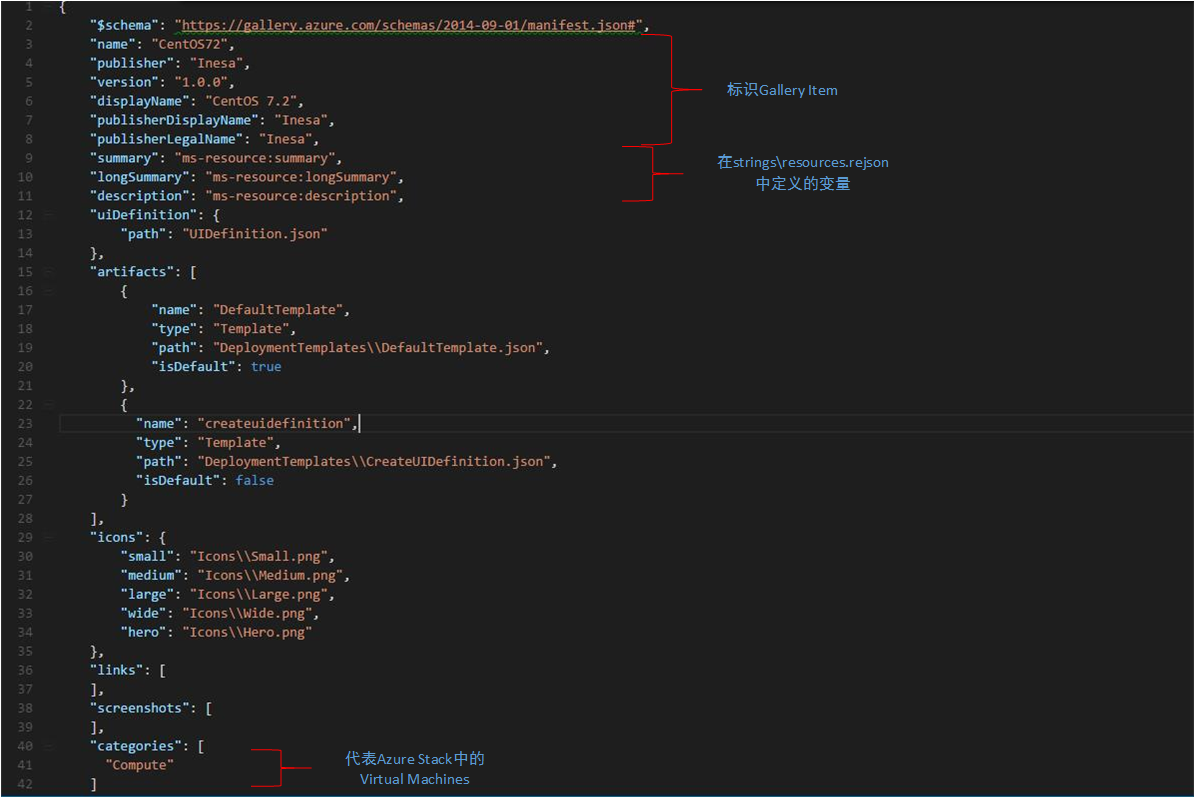Screen dimensions: 1195x798
Task: Click the "true" isDefault value
Action: pos(266,367)
